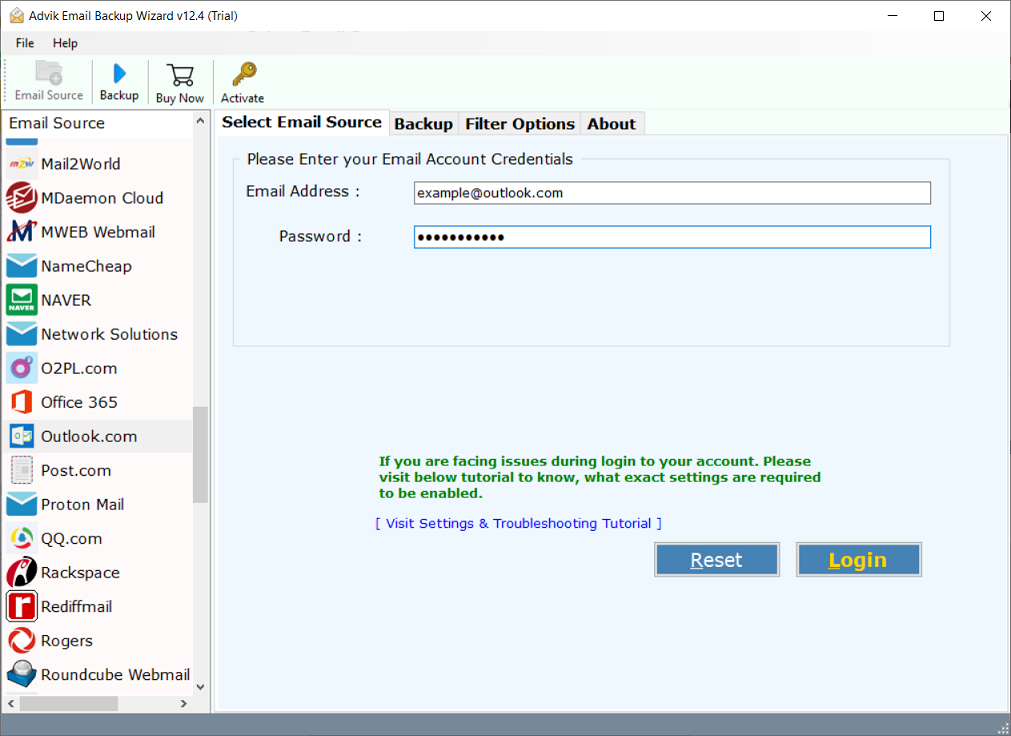
Task: Pick the Rediffmail red icon
Action: coord(22,606)
